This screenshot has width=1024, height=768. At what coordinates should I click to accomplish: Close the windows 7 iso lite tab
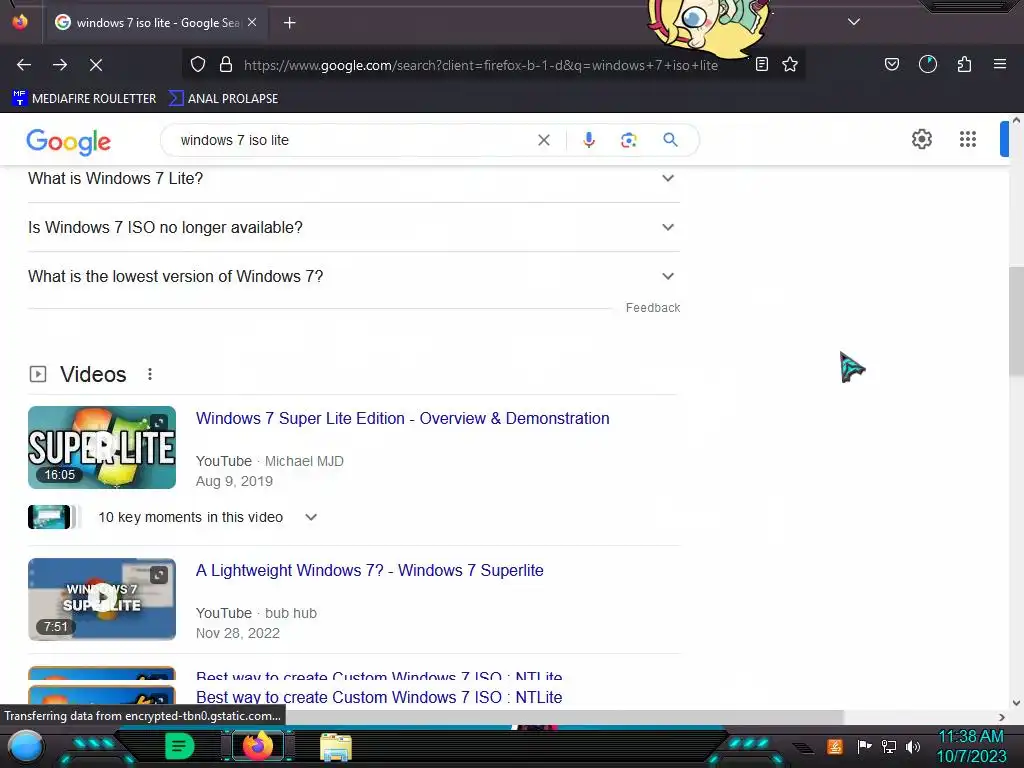pos(252,22)
